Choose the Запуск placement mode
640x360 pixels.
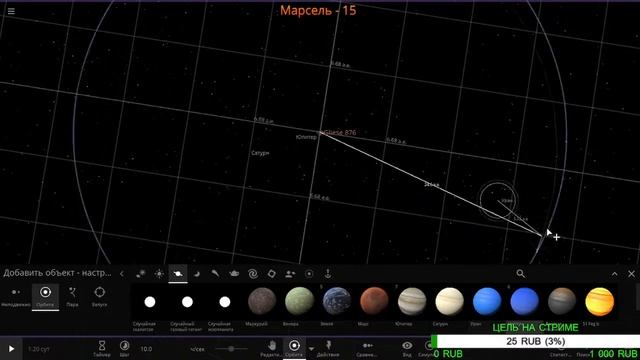[x=100, y=296]
